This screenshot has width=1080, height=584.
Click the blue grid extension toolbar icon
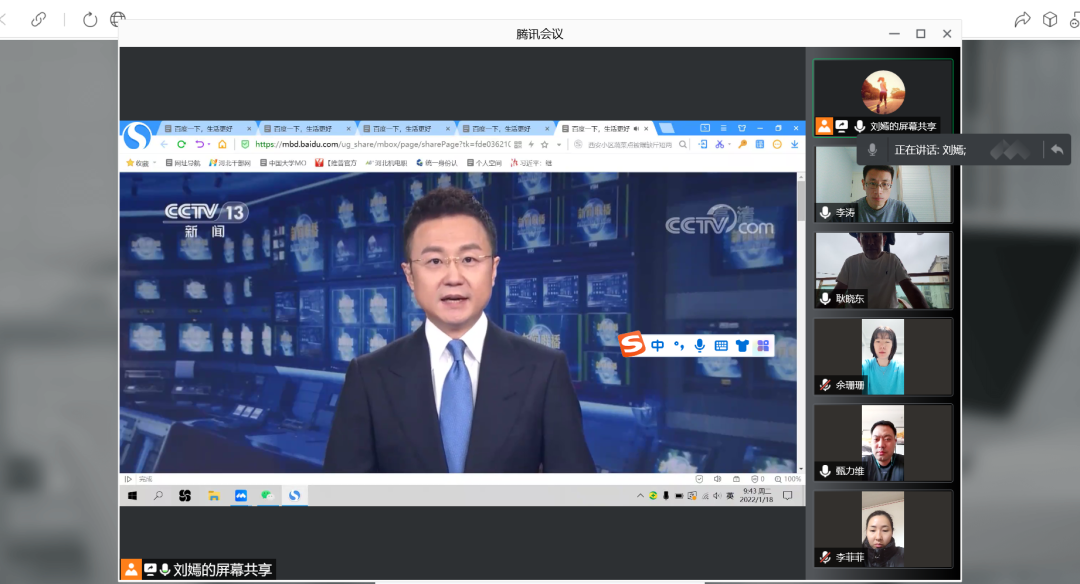pyautogui.click(x=760, y=145)
